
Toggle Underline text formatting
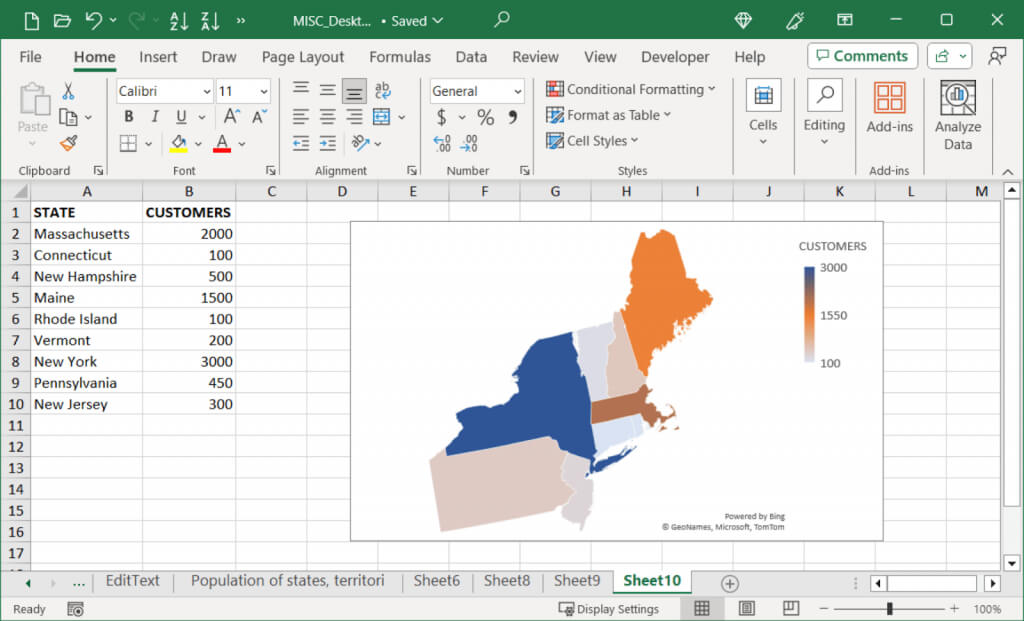point(179,117)
